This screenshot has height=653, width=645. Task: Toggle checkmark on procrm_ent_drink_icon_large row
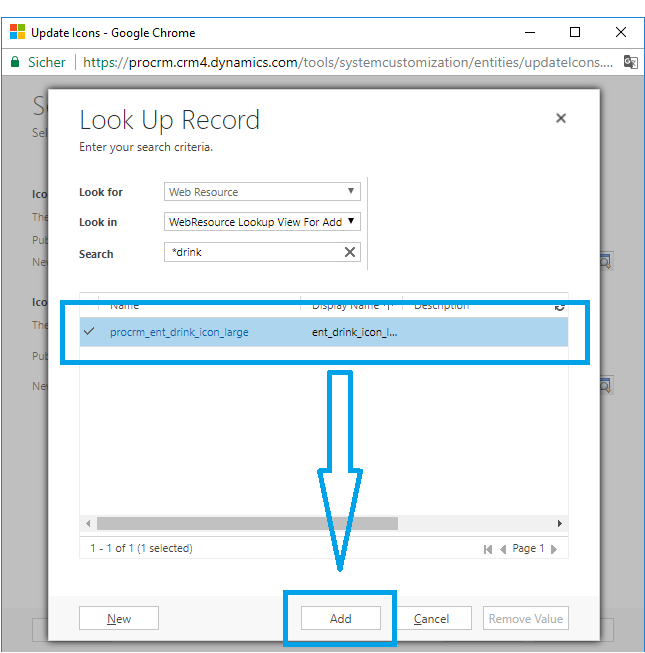pyautogui.click(x=89, y=332)
